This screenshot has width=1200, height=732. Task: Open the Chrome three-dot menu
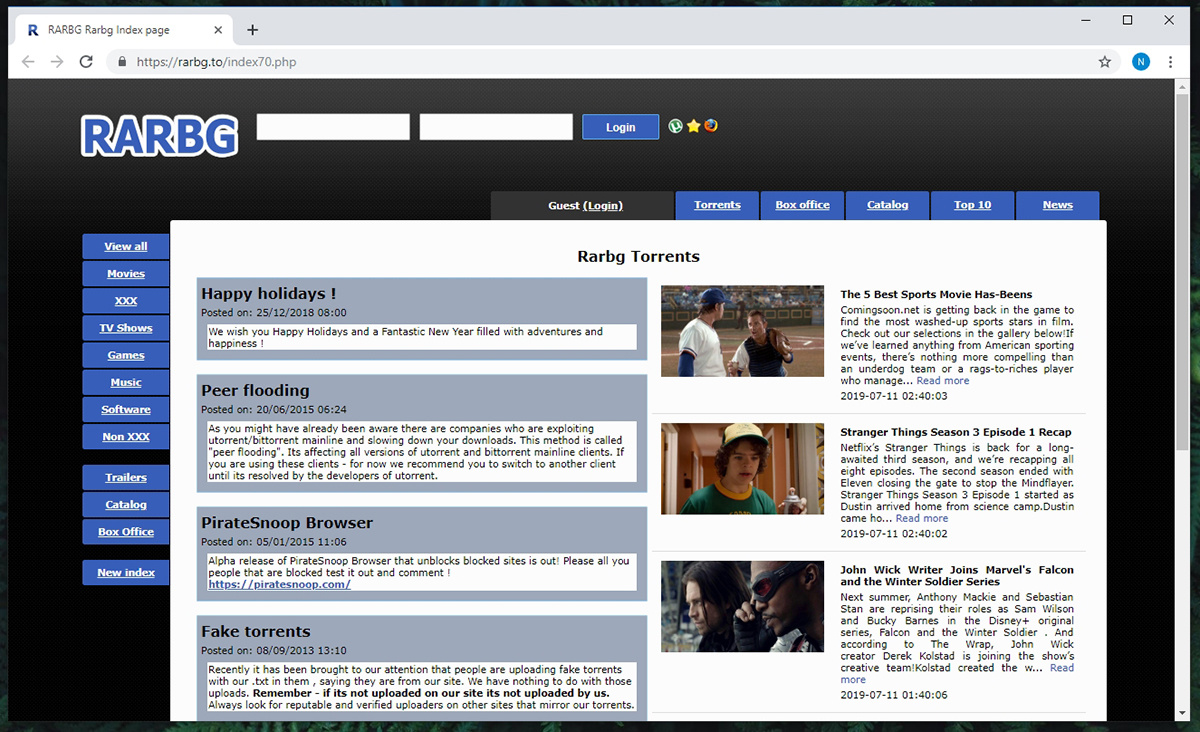[x=1170, y=62]
